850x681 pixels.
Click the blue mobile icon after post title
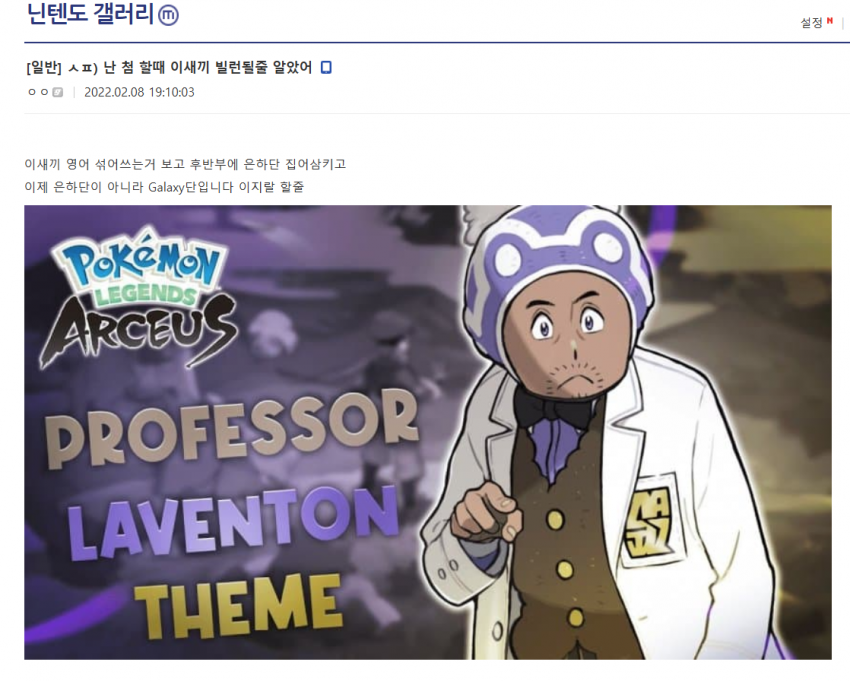tap(326, 67)
